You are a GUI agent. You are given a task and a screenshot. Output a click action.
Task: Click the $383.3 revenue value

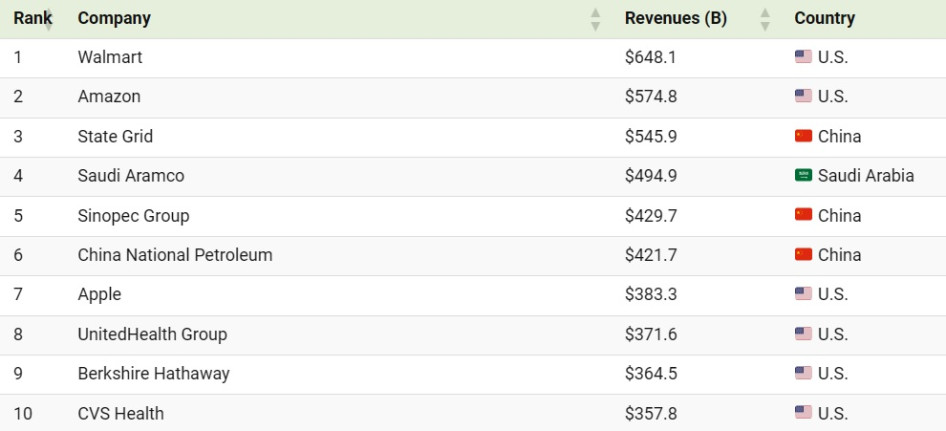[650, 295]
